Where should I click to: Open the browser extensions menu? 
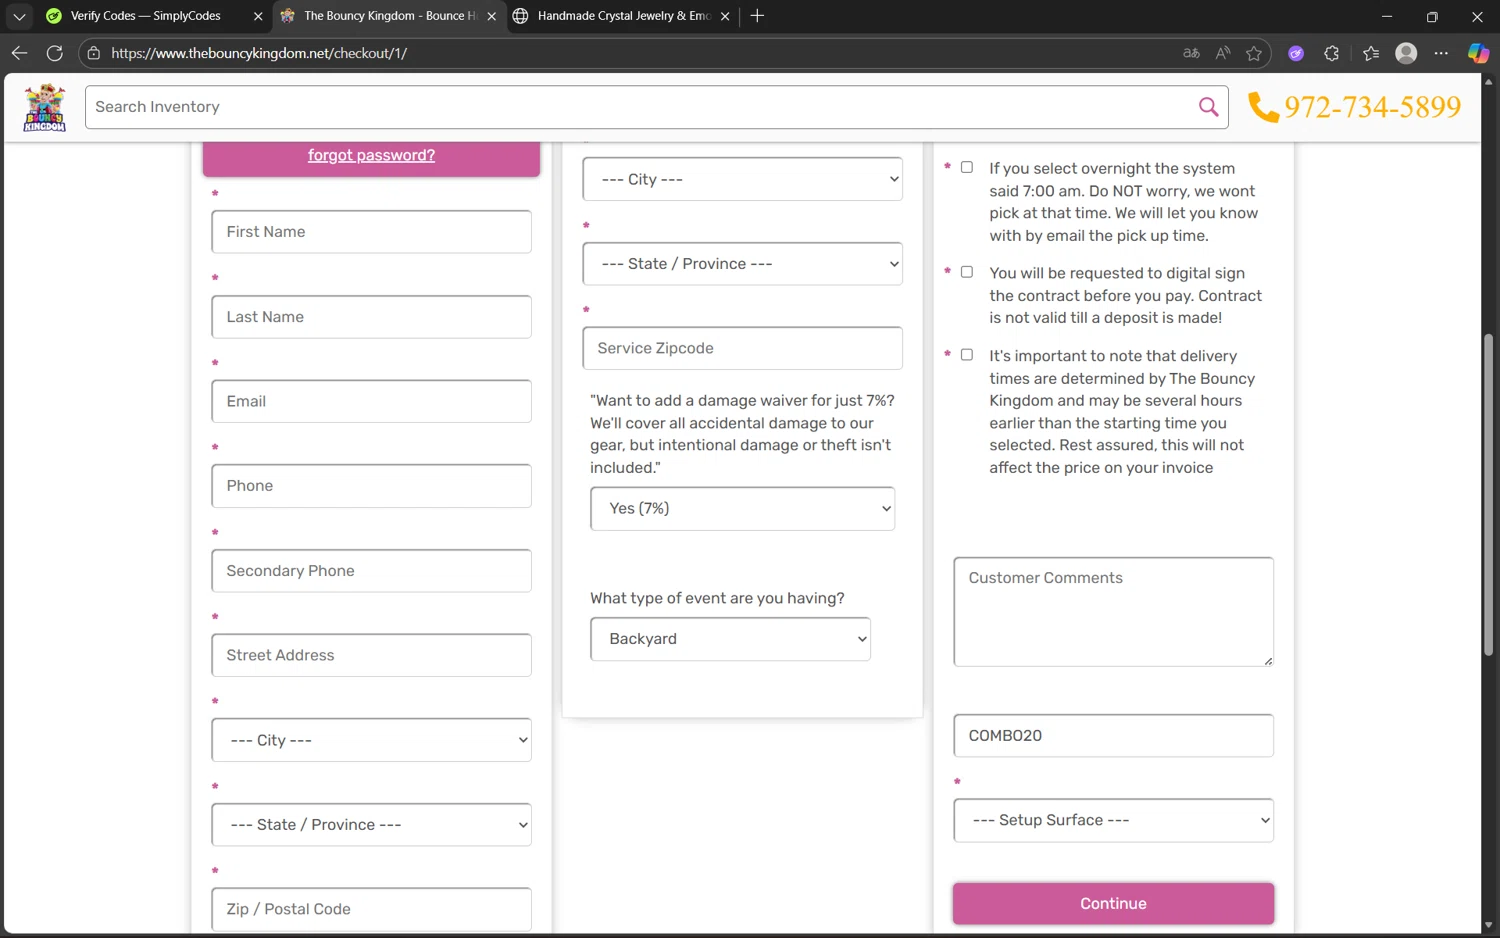tap(1331, 53)
